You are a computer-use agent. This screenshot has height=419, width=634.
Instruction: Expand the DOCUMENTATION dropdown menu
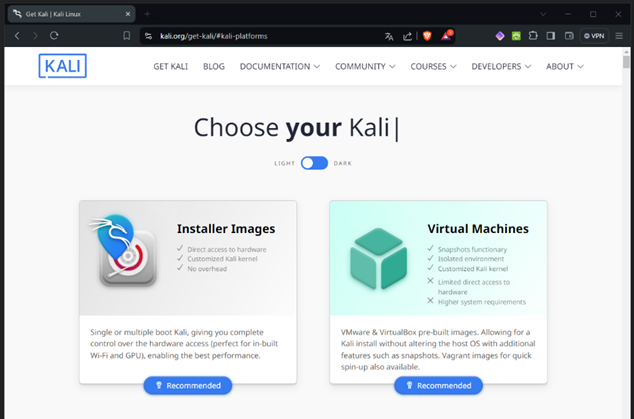(x=280, y=66)
